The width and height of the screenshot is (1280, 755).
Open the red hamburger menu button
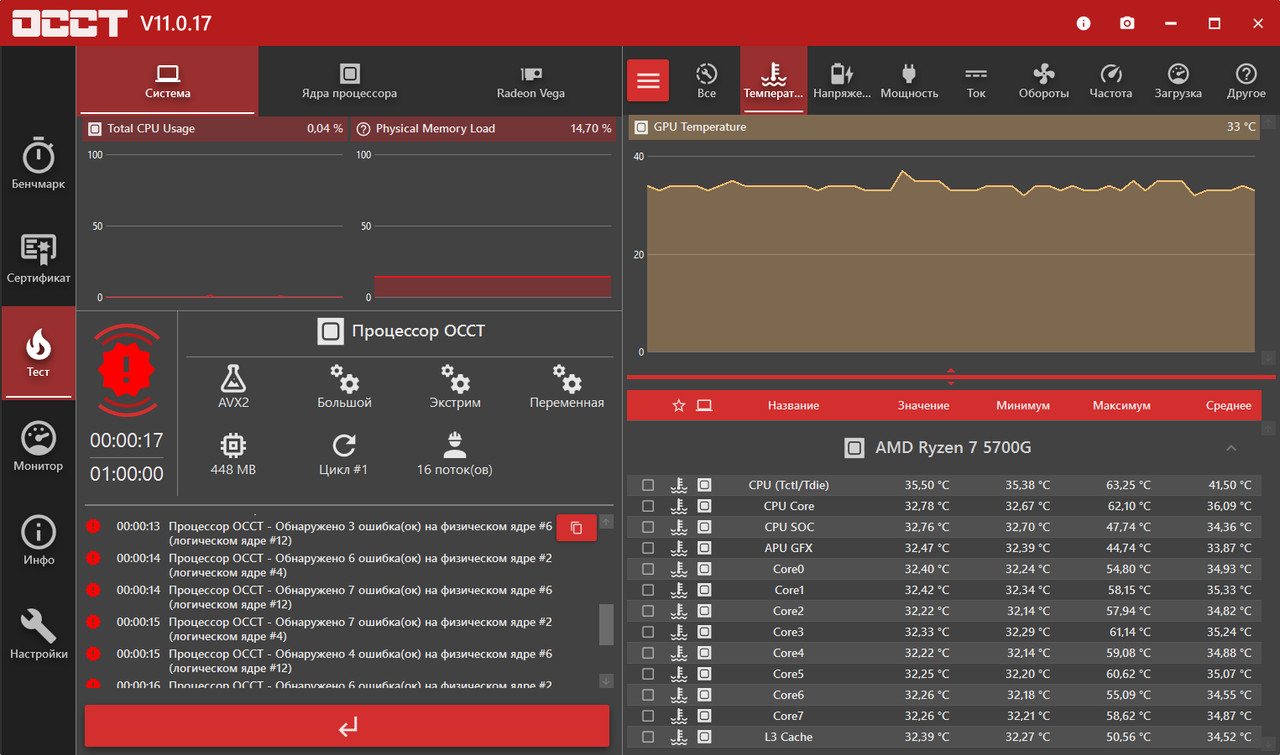[648, 80]
